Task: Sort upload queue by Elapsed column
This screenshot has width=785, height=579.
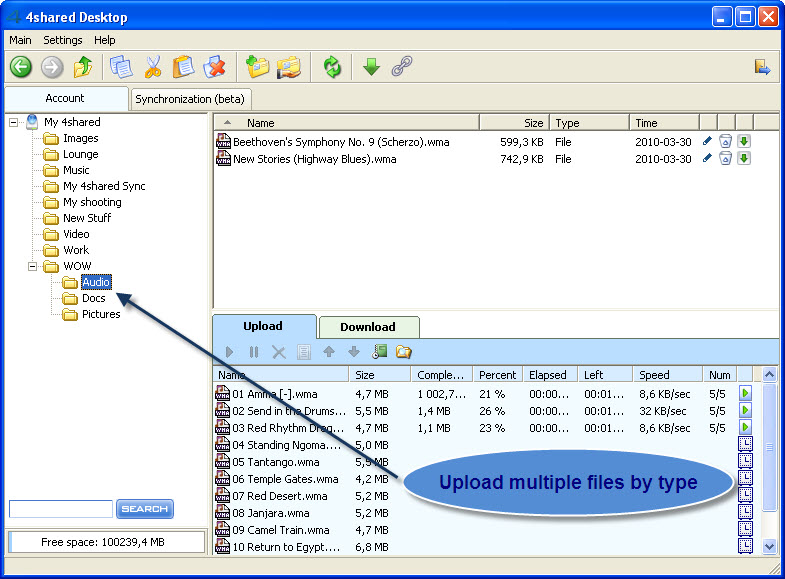Action: click(550, 375)
